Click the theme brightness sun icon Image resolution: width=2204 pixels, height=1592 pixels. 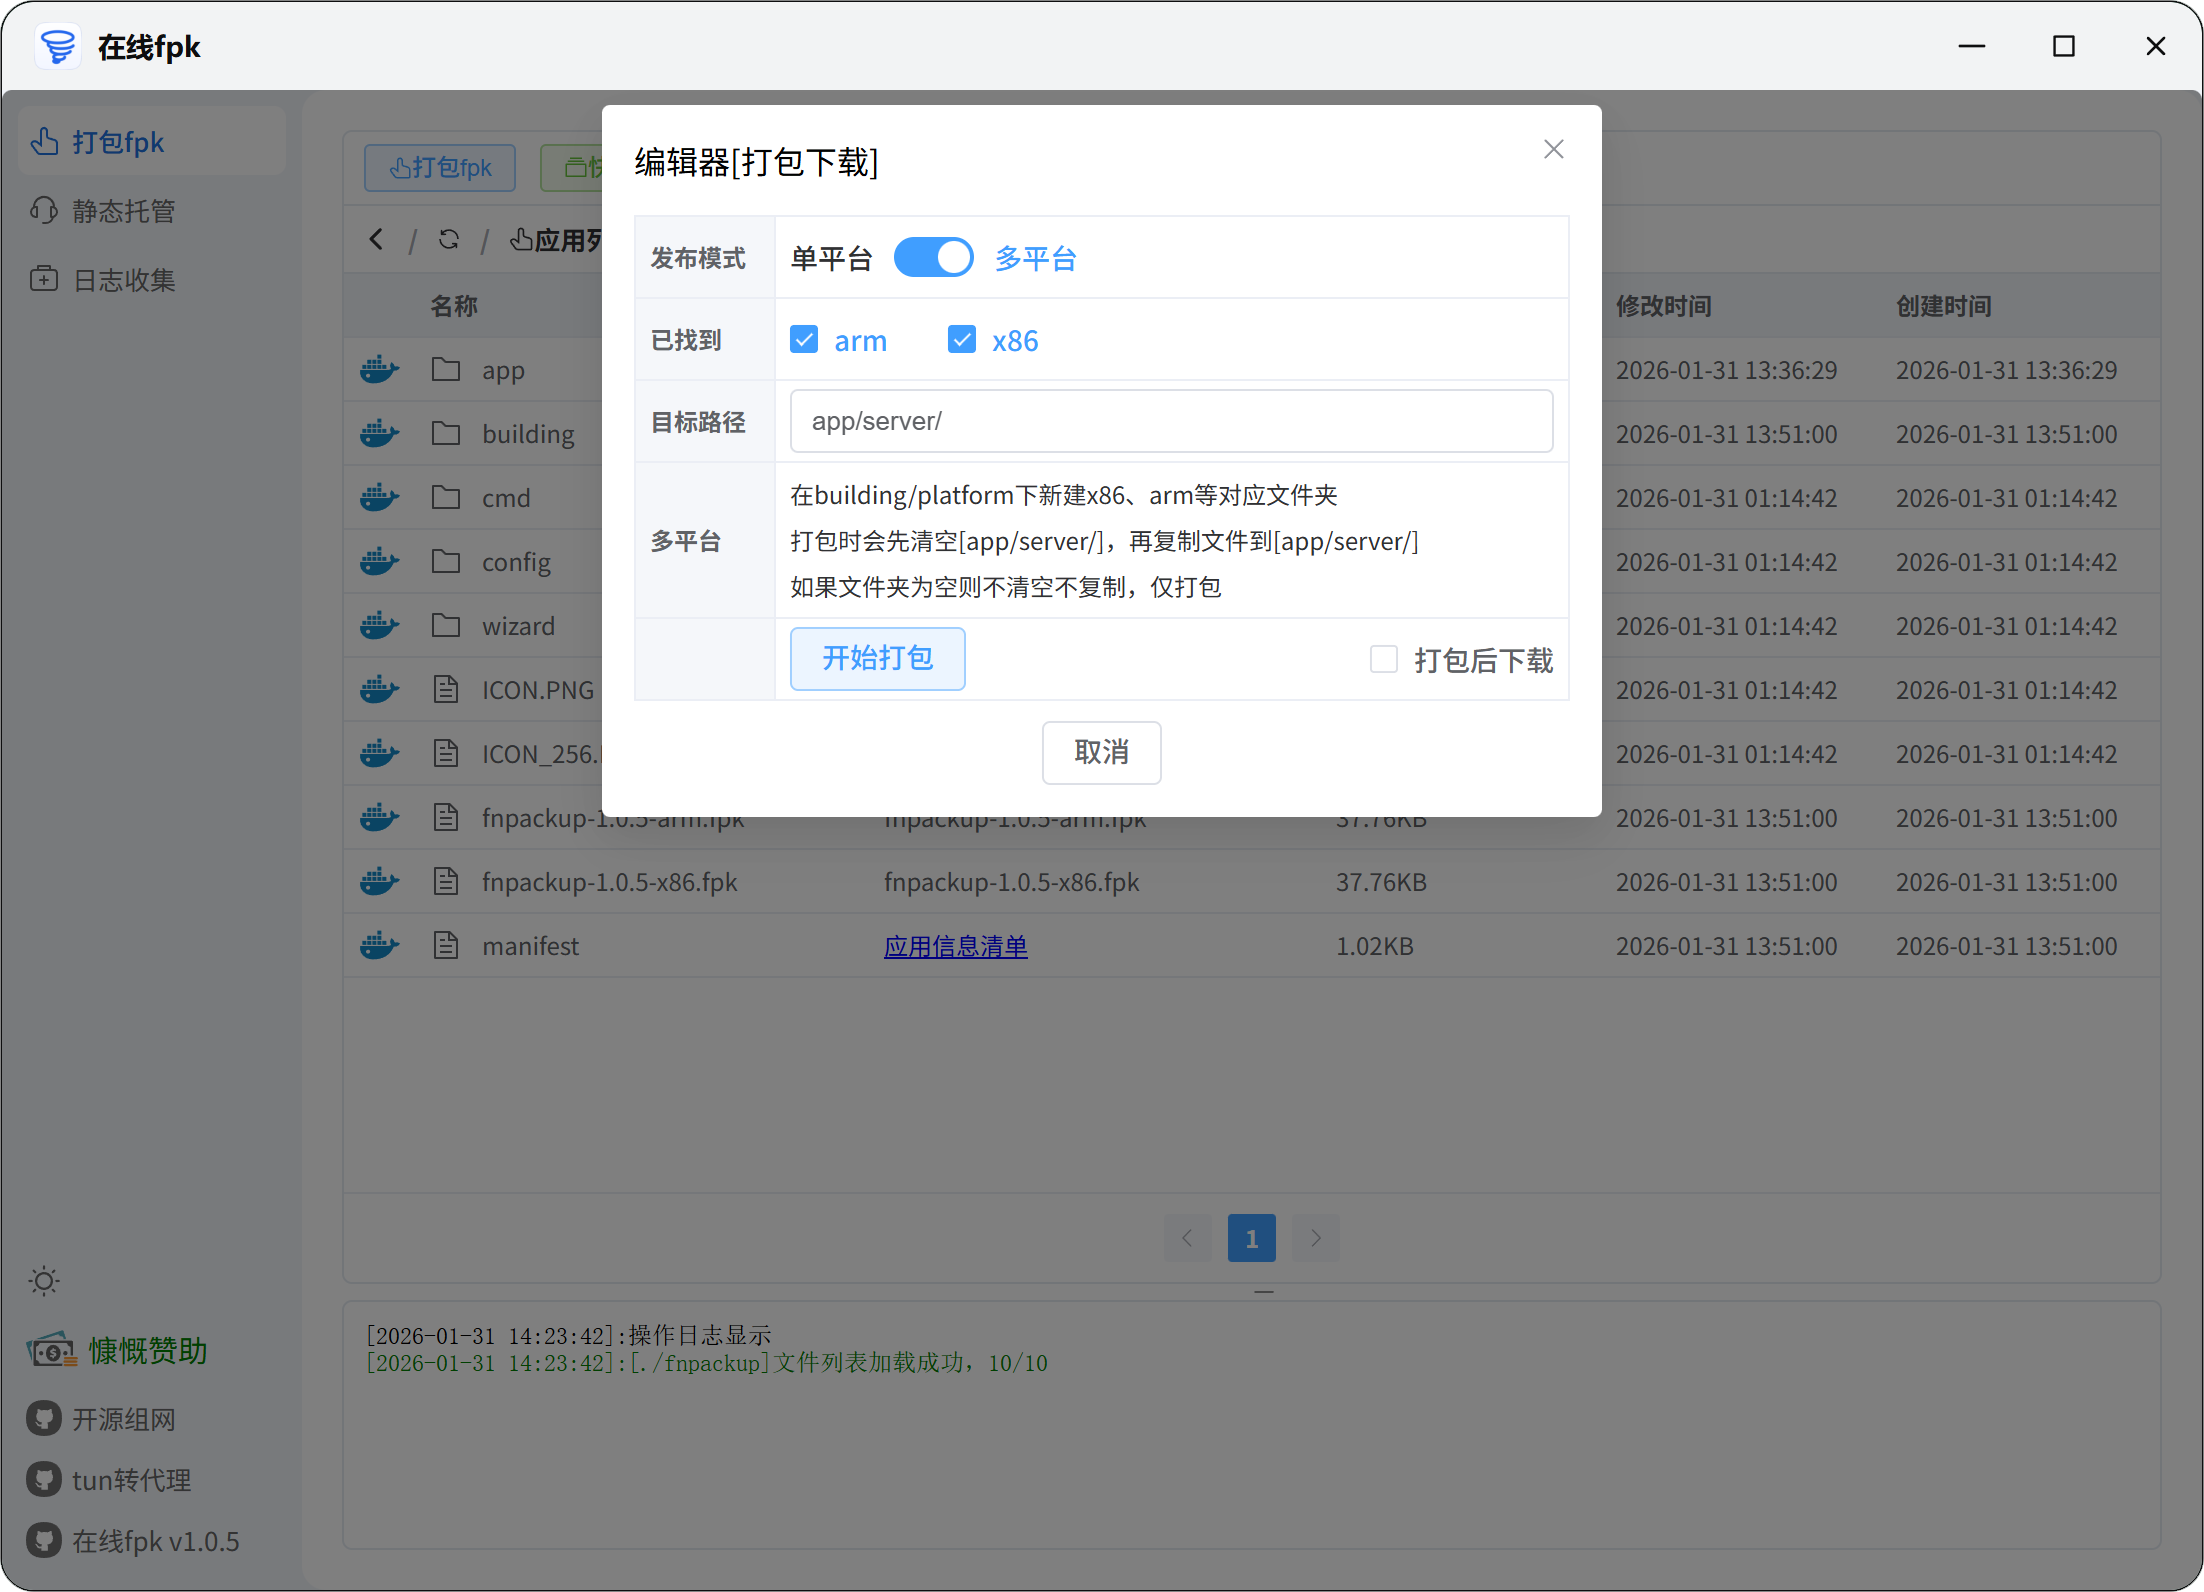[44, 1281]
